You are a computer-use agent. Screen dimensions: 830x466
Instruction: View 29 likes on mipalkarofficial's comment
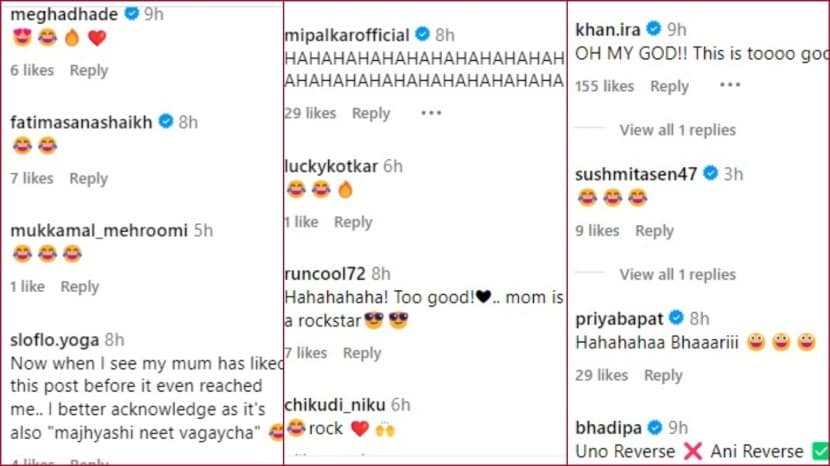[x=310, y=113]
